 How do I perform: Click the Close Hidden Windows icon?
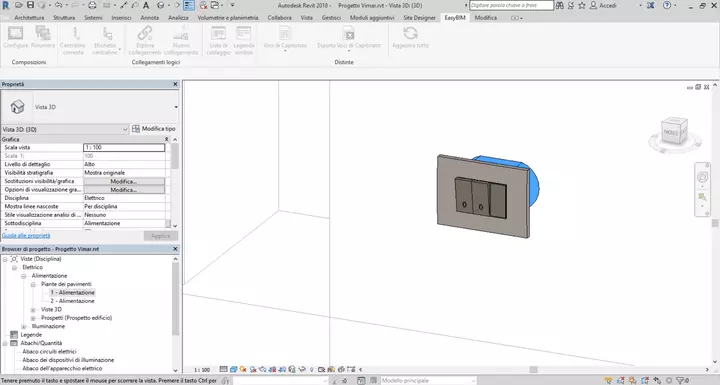(203, 6)
